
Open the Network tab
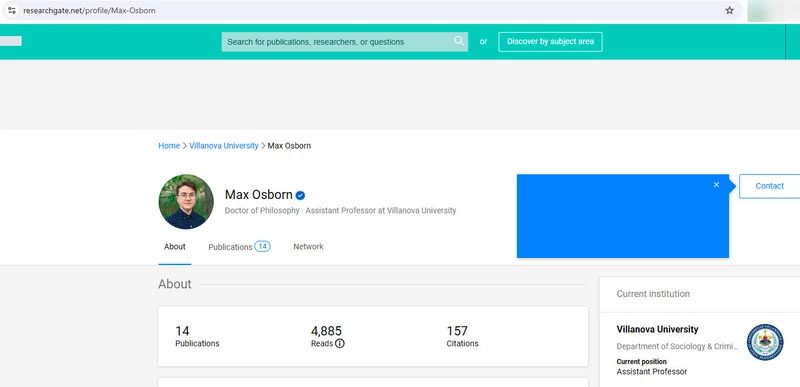pos(308,247)
